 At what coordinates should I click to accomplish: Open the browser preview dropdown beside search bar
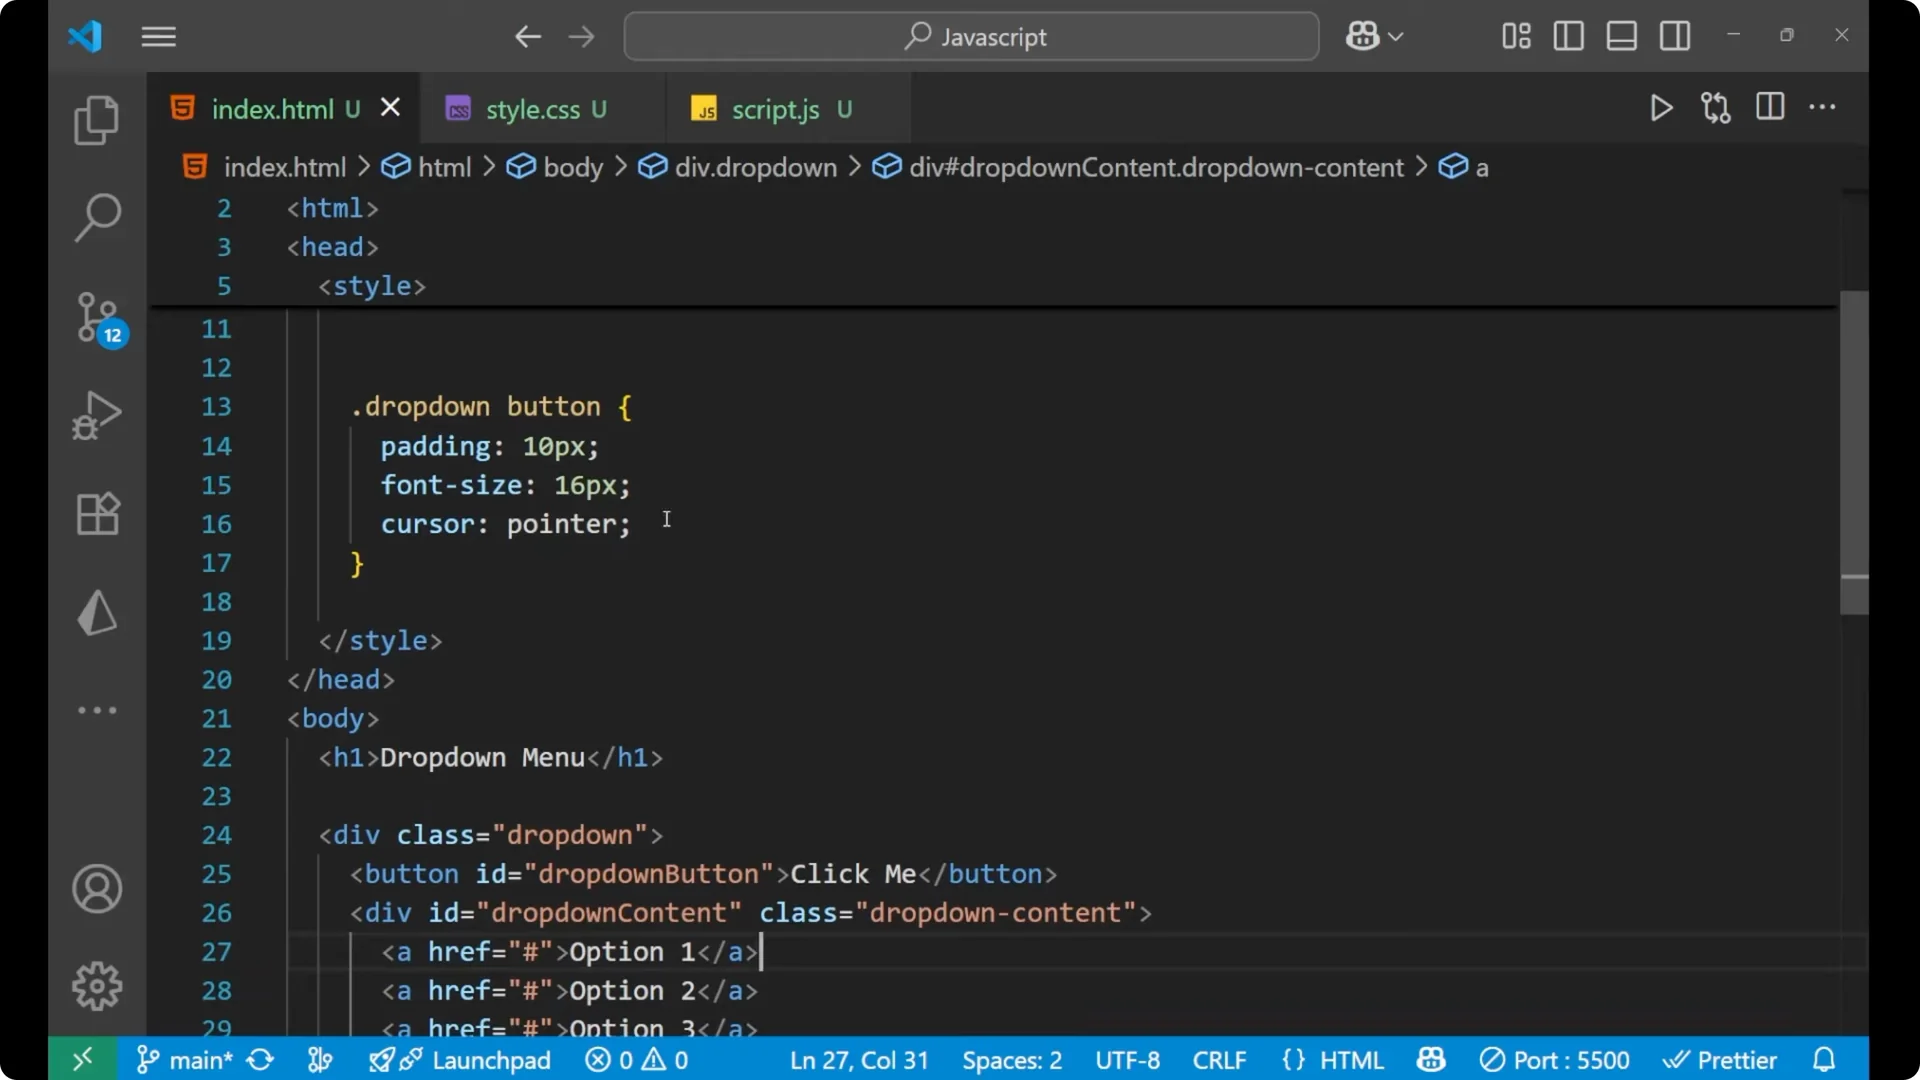[1373, 36]
